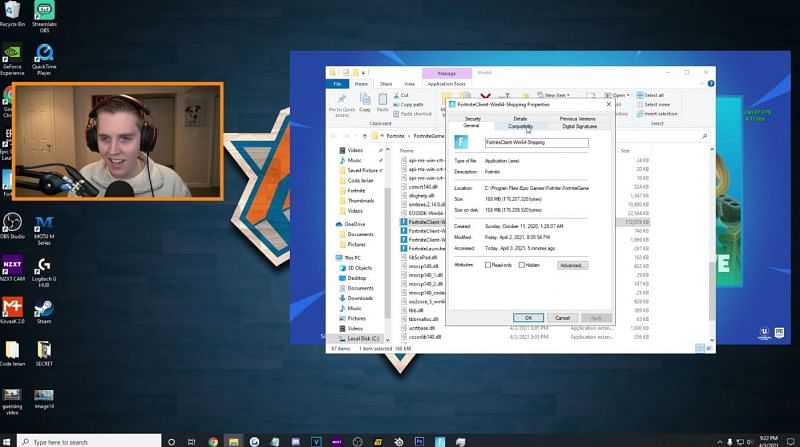The height and width of the screenshot is (447, 800).
Task: Click Paste shortcut in the ribbon
Action: pos(413,114)
